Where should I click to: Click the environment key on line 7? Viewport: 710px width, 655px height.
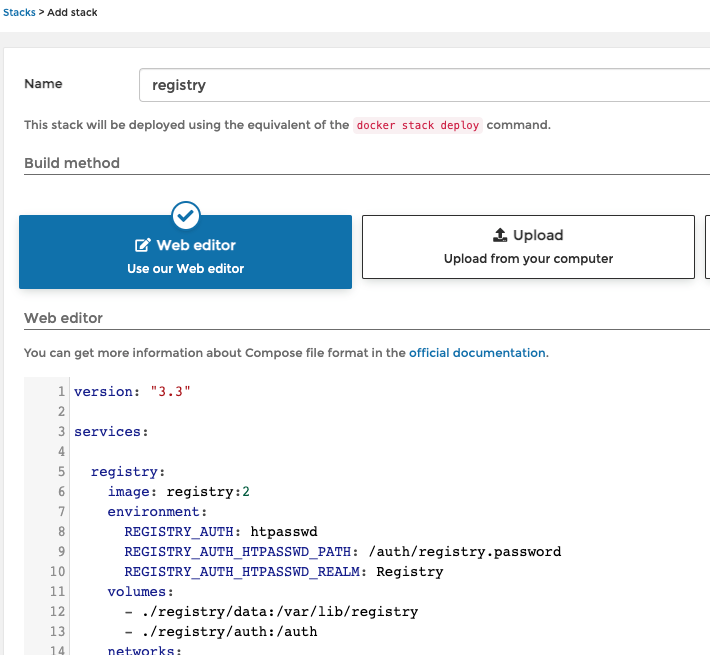(x=154, y=512)
